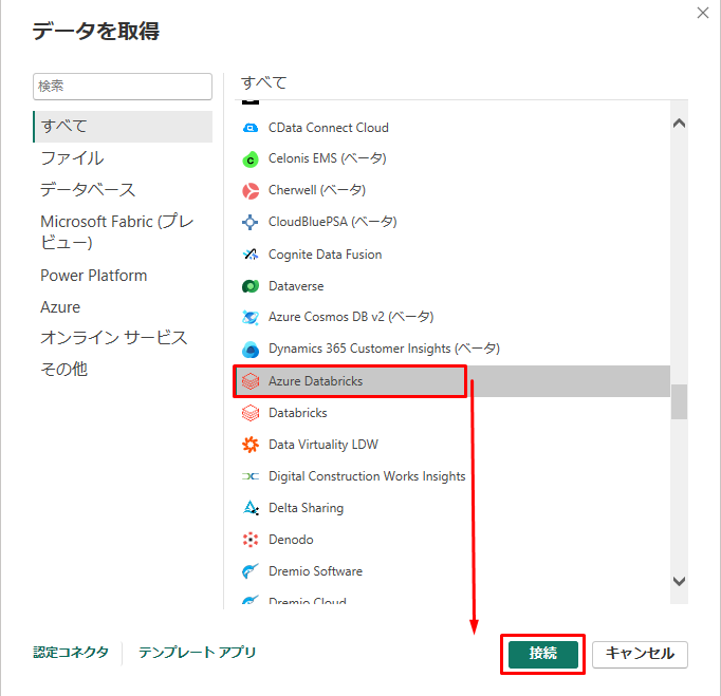Select Delta Sharing entry

pos(306,508)
